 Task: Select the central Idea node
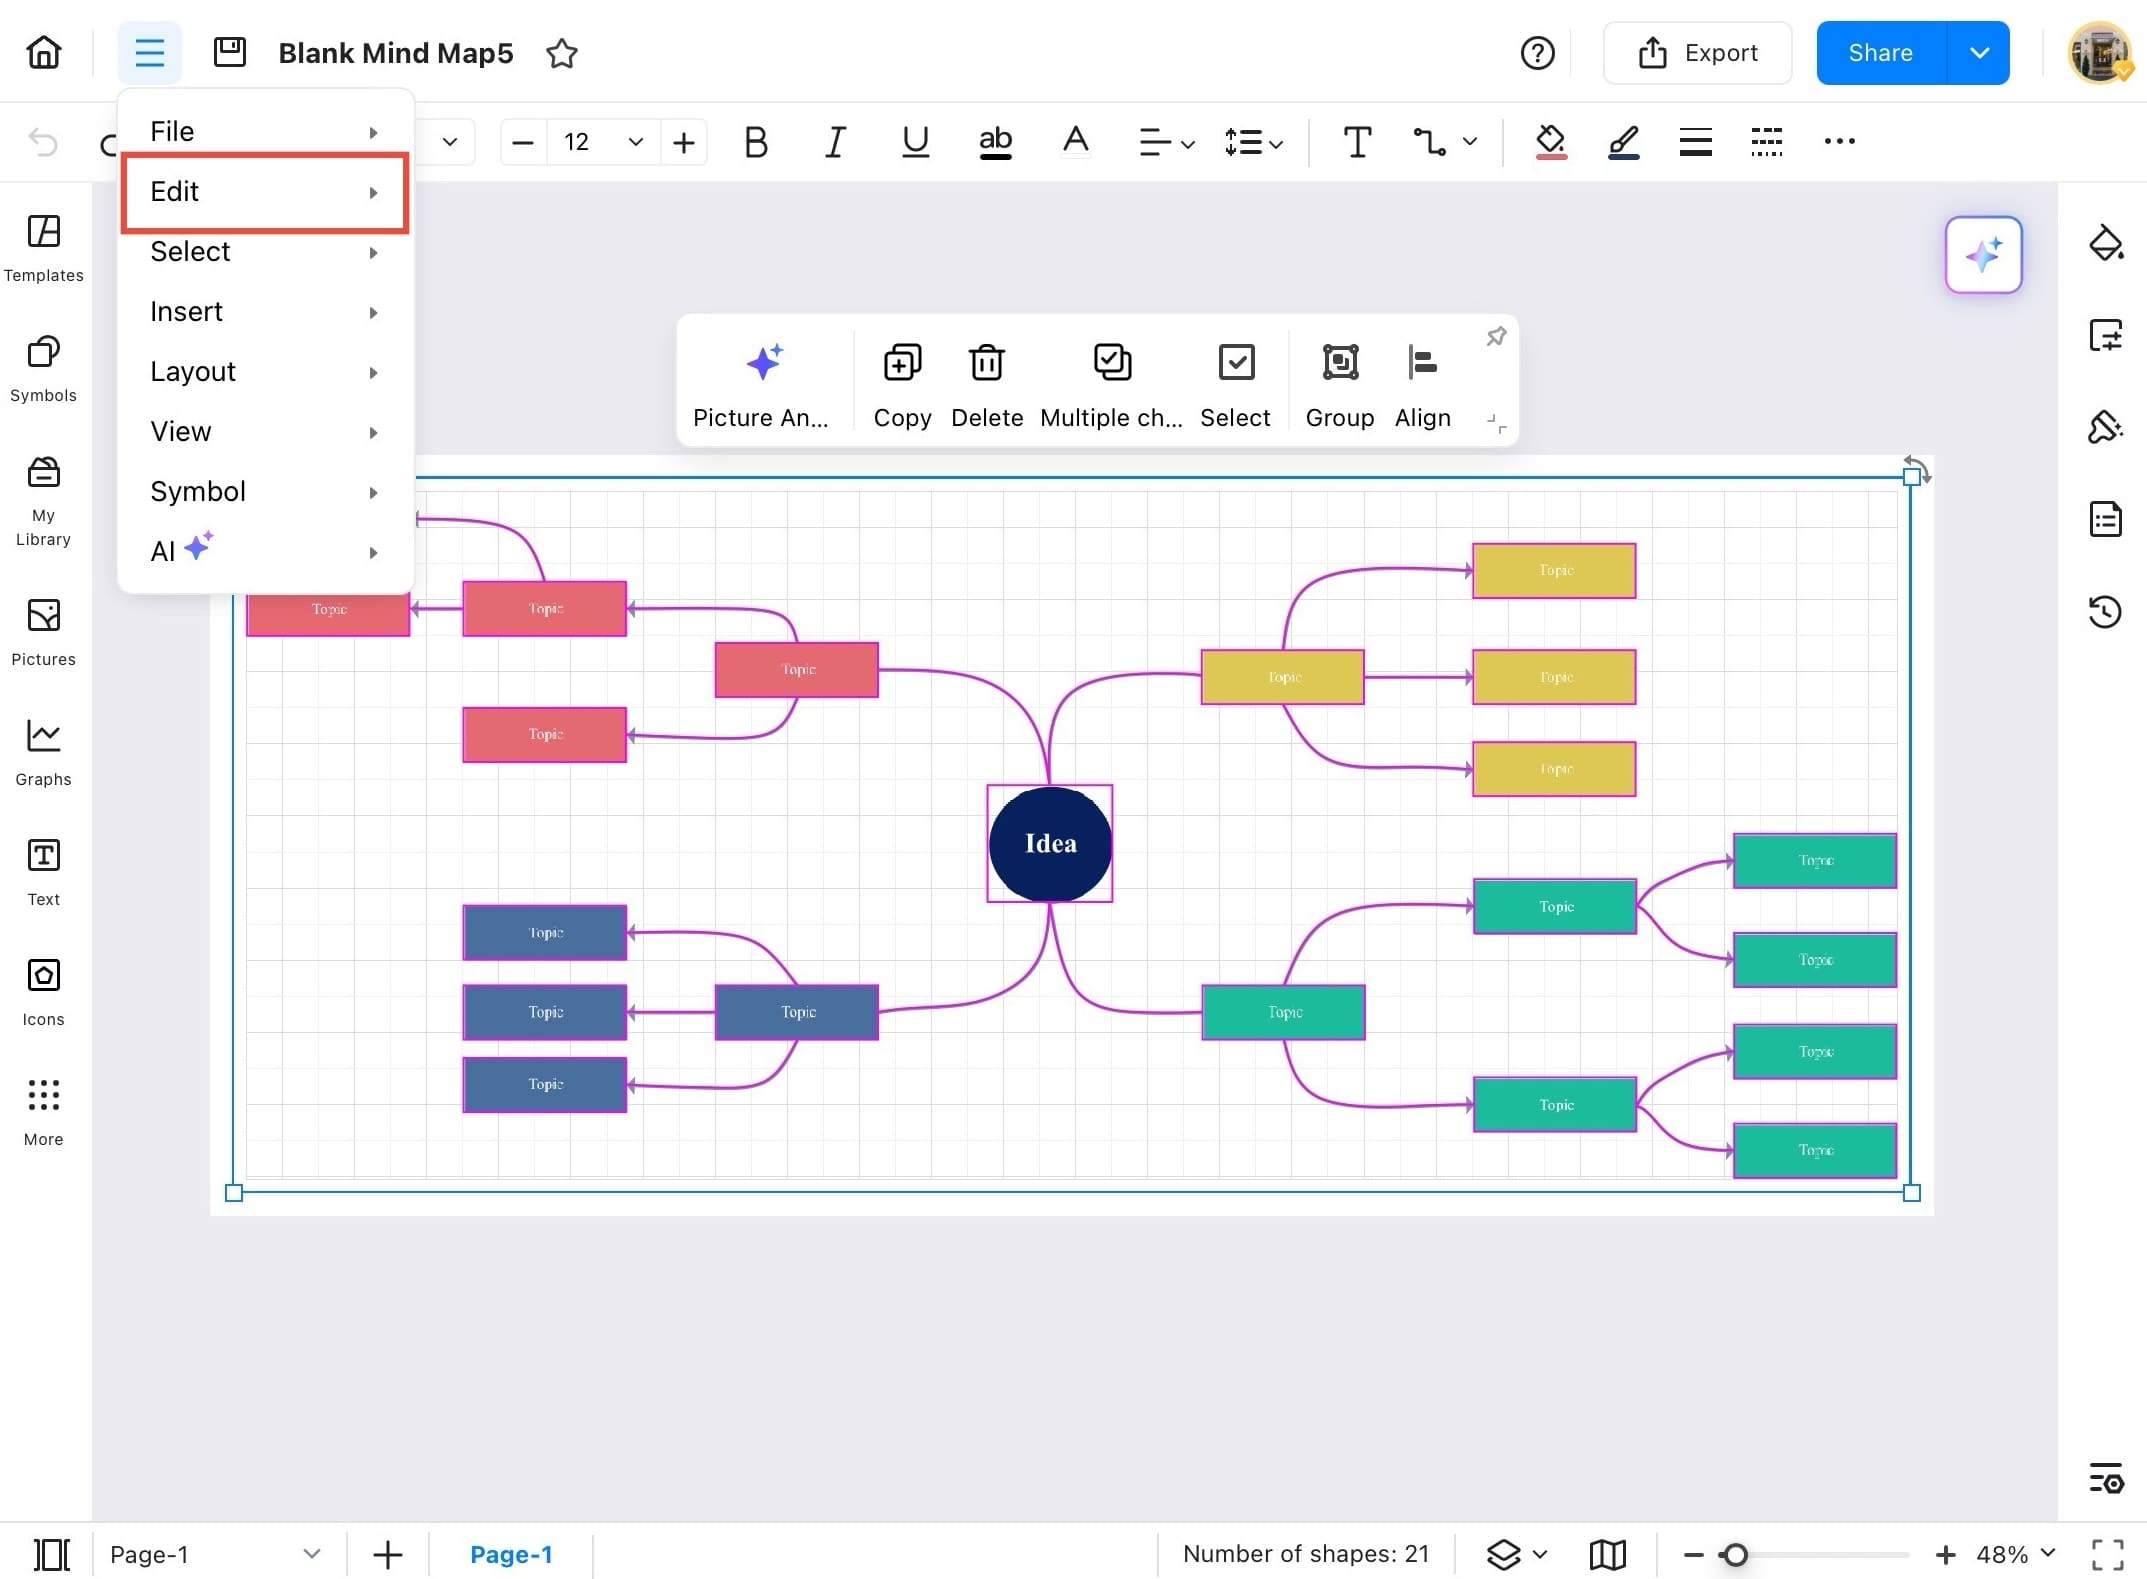point(1049,843)
